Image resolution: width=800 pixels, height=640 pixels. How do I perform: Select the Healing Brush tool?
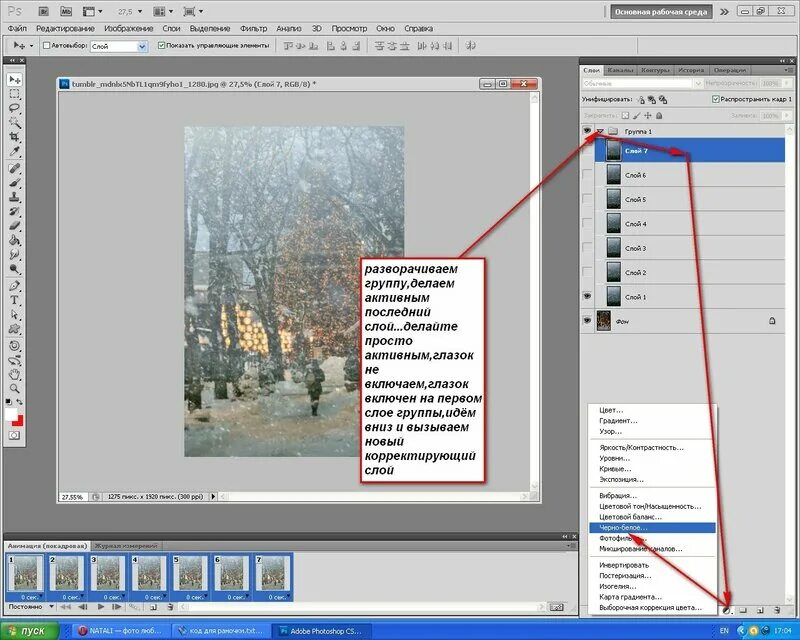[x=14, y=168]
